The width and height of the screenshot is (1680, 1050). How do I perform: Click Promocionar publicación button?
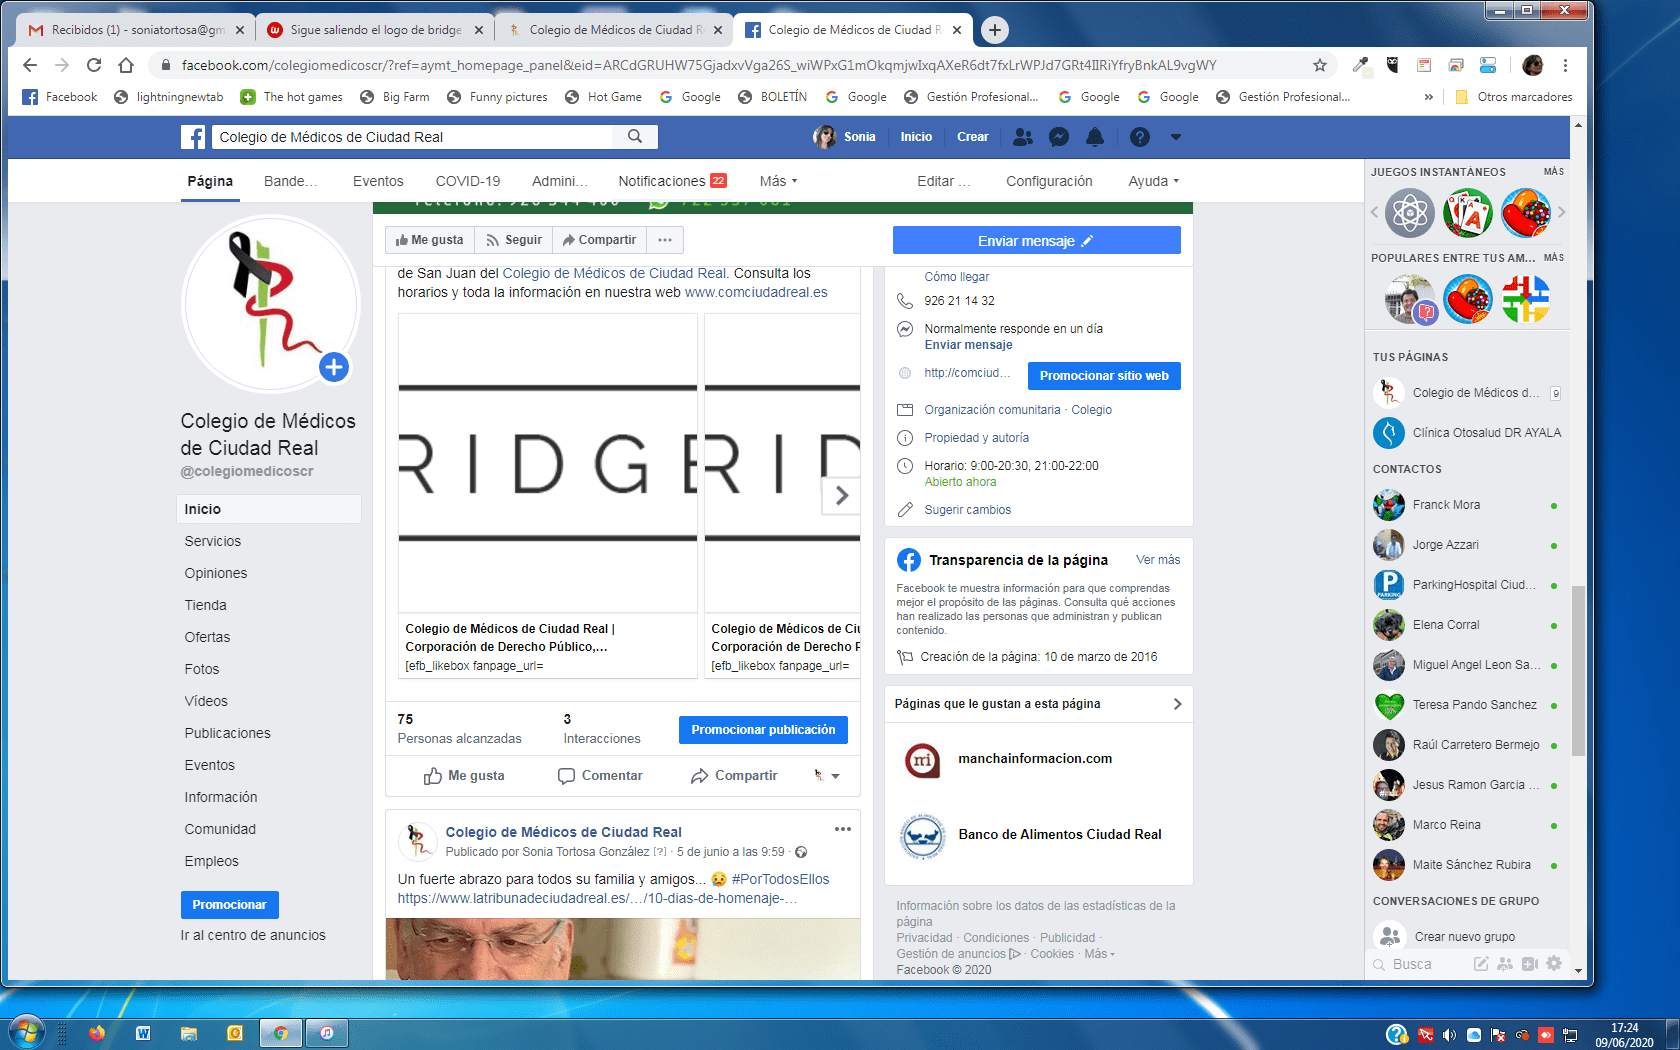coord(763,730)
